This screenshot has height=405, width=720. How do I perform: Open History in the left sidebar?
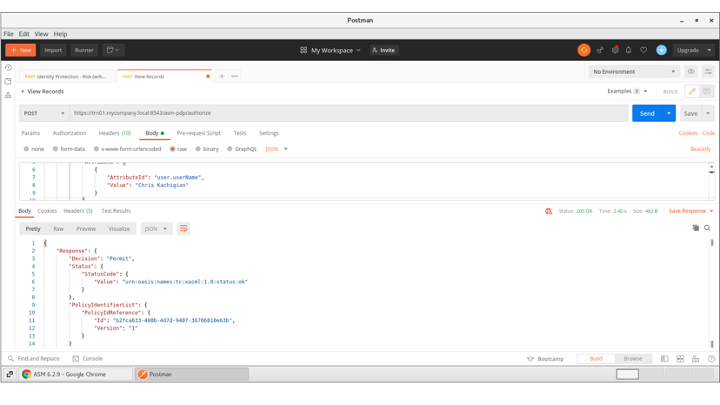pos(8,68)
